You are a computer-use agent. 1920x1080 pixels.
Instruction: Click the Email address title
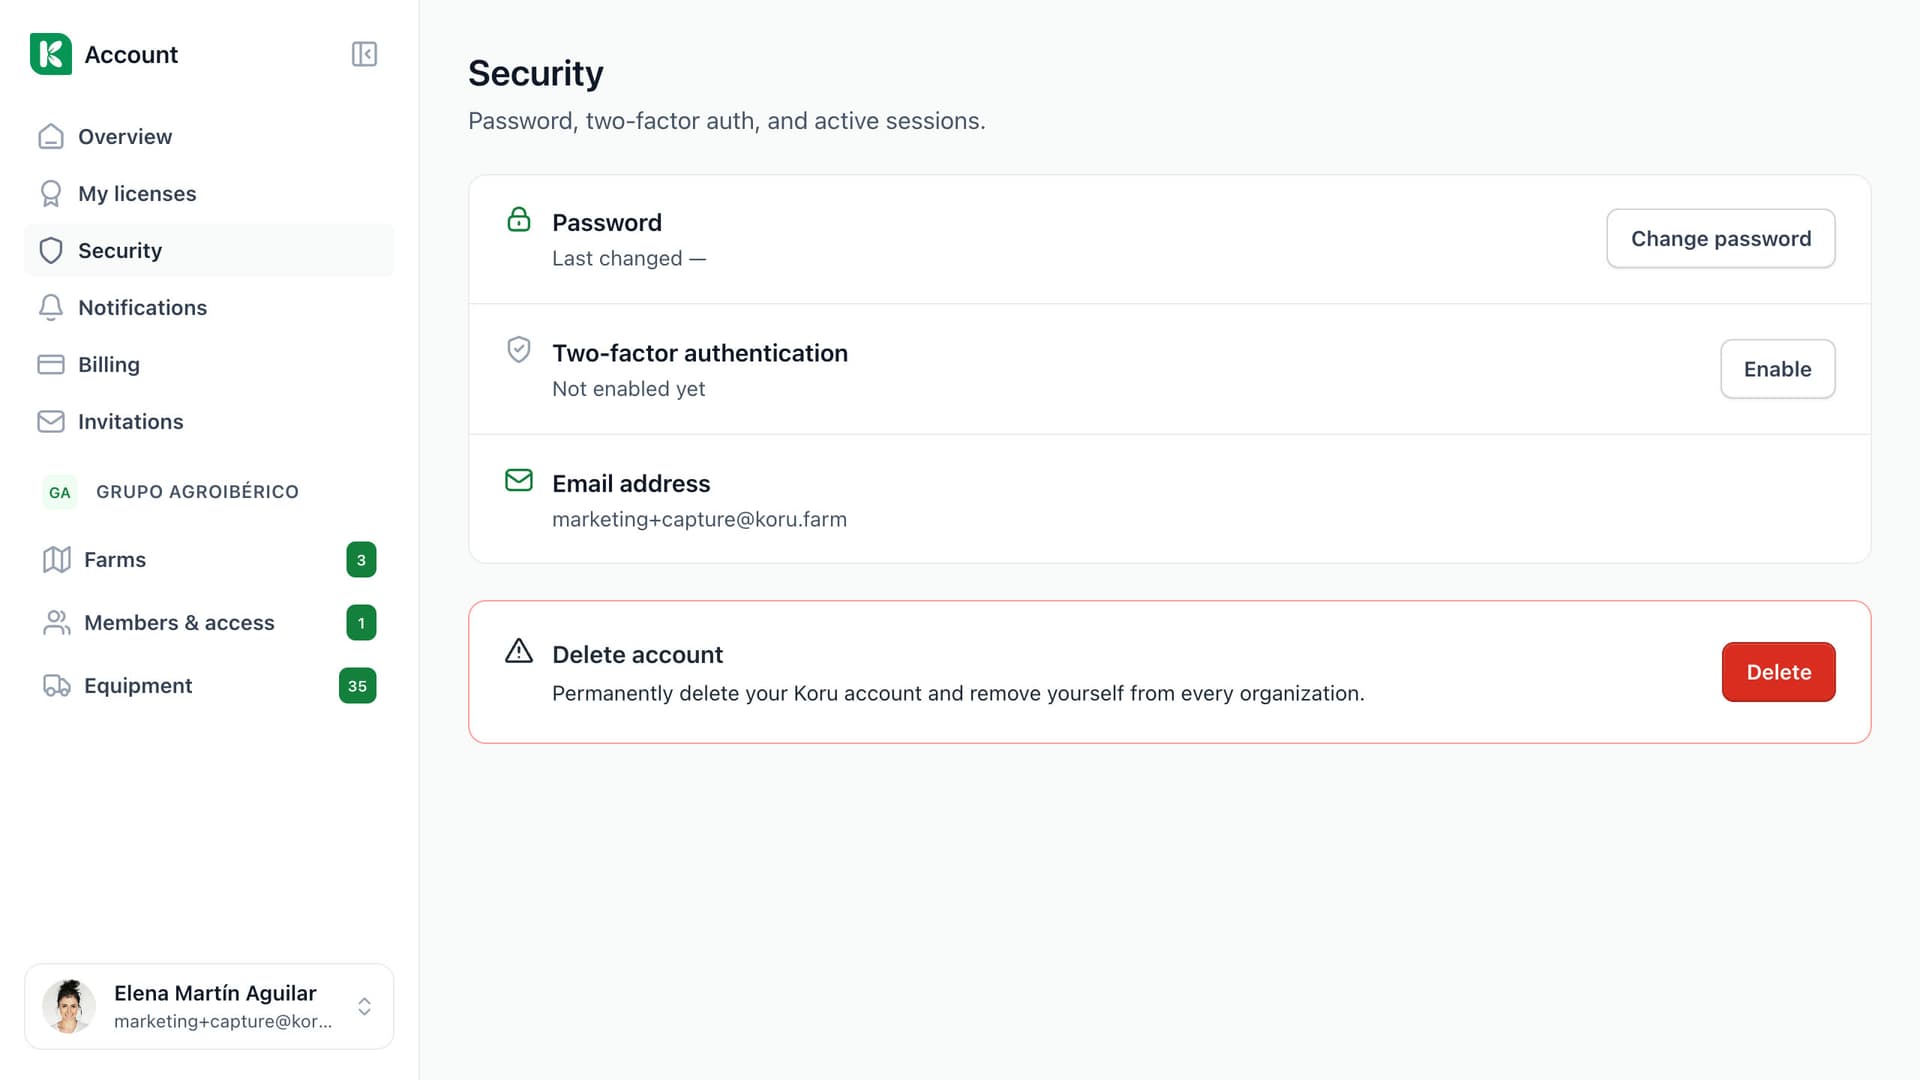[x=631, y=484]
